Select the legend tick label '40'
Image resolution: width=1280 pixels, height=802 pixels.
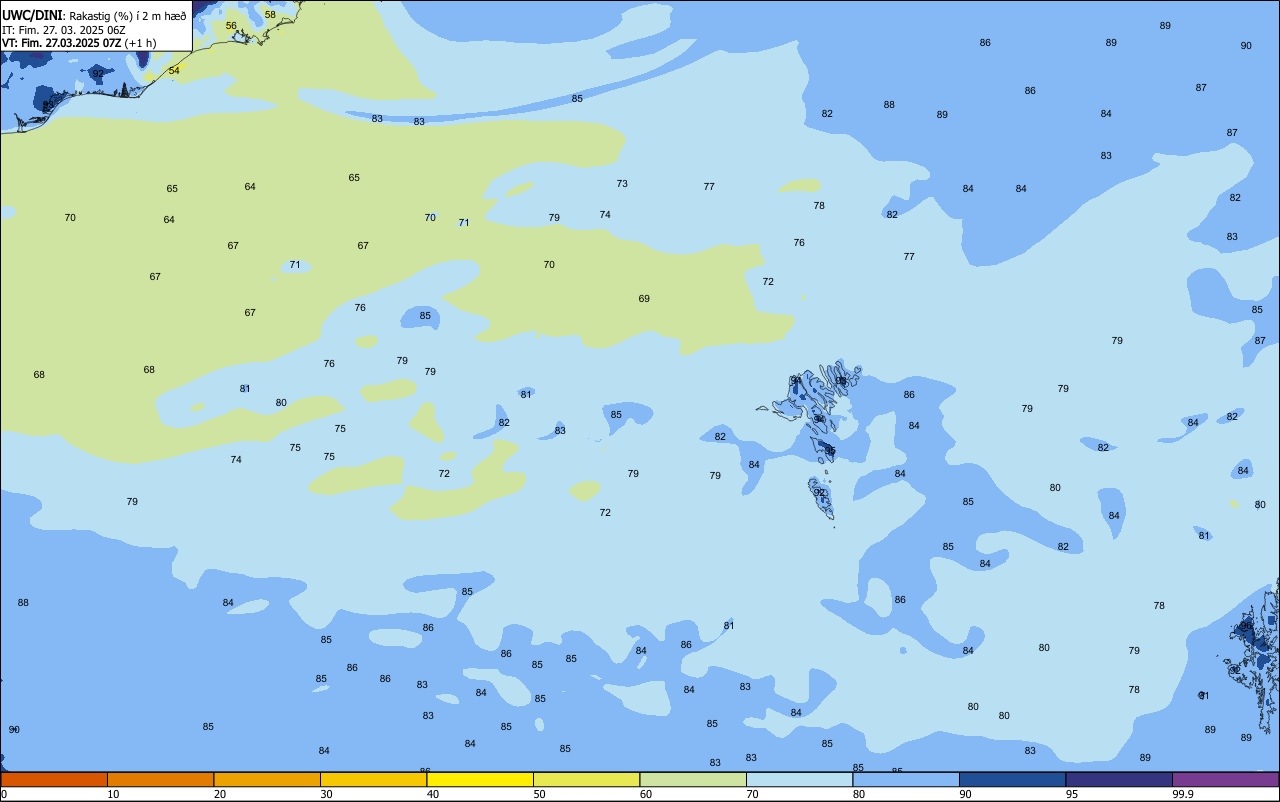pyautogui.click(x=433, y=794)
